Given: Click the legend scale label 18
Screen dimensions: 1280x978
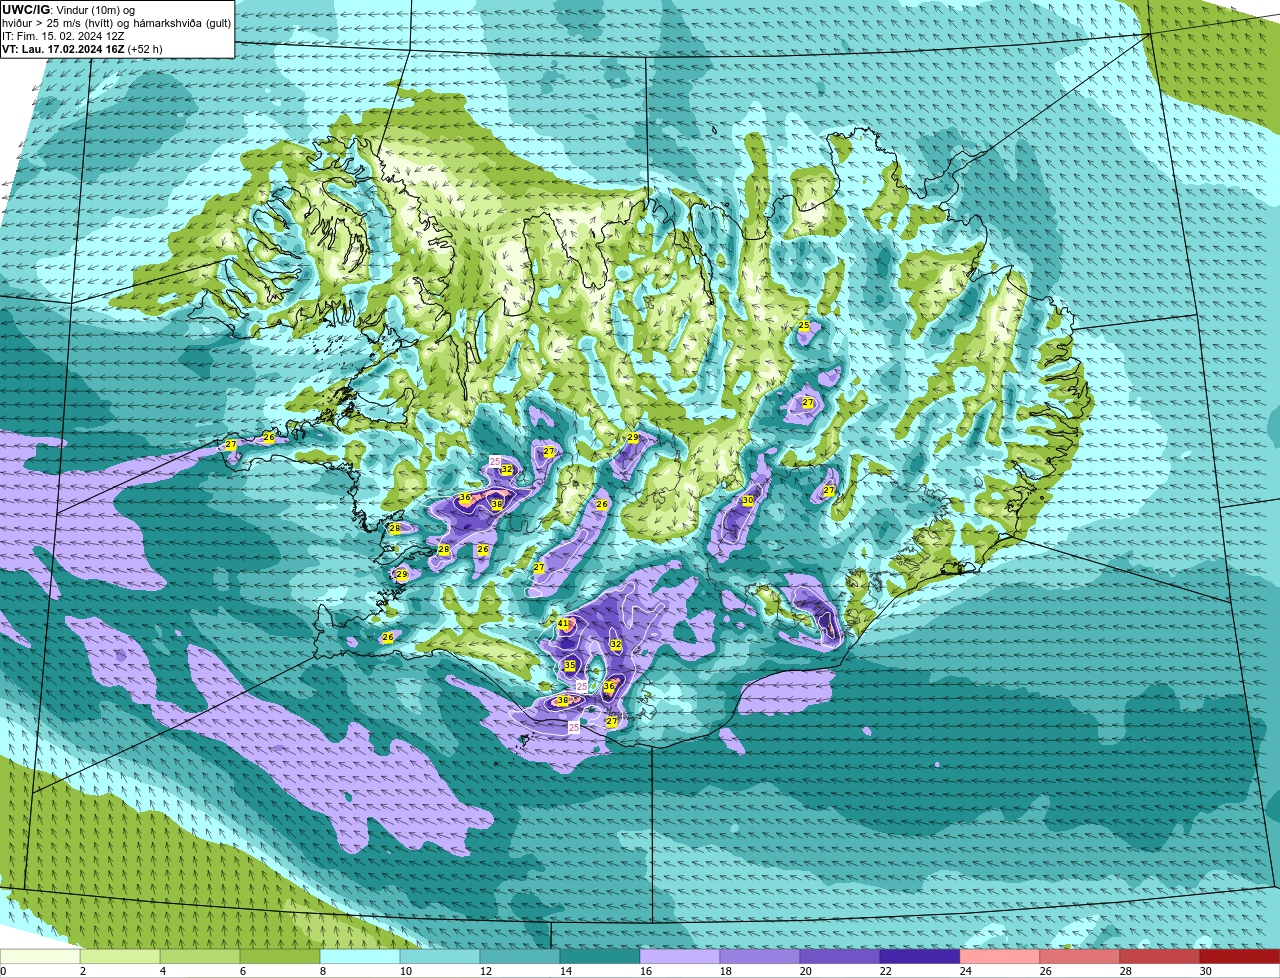Looking at the screenshot, I should (x=725, y=971).
